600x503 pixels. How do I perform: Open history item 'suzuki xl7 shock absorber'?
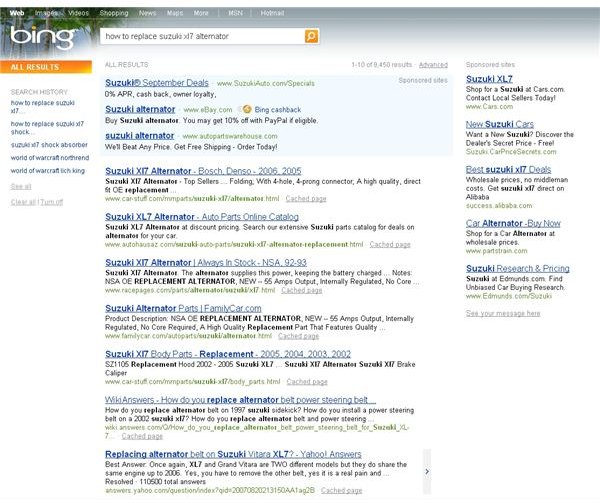pos(49,145)
